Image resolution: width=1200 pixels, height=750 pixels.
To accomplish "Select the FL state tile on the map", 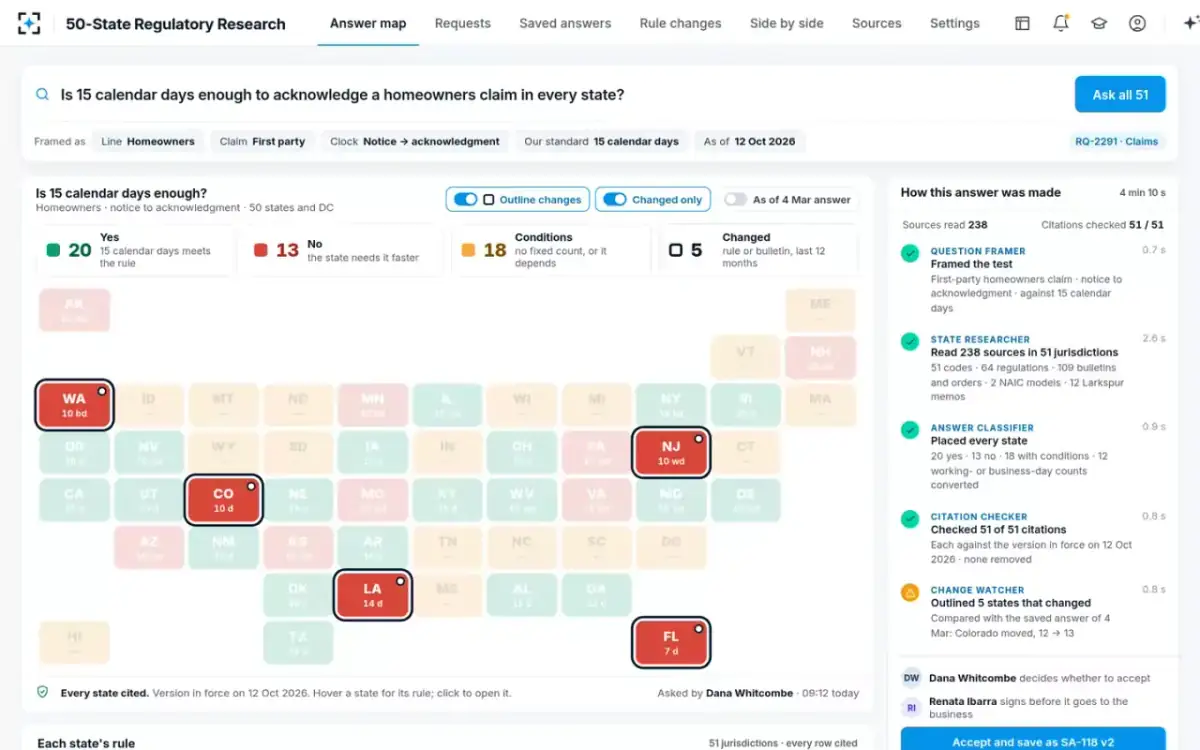I will (671, 643).
